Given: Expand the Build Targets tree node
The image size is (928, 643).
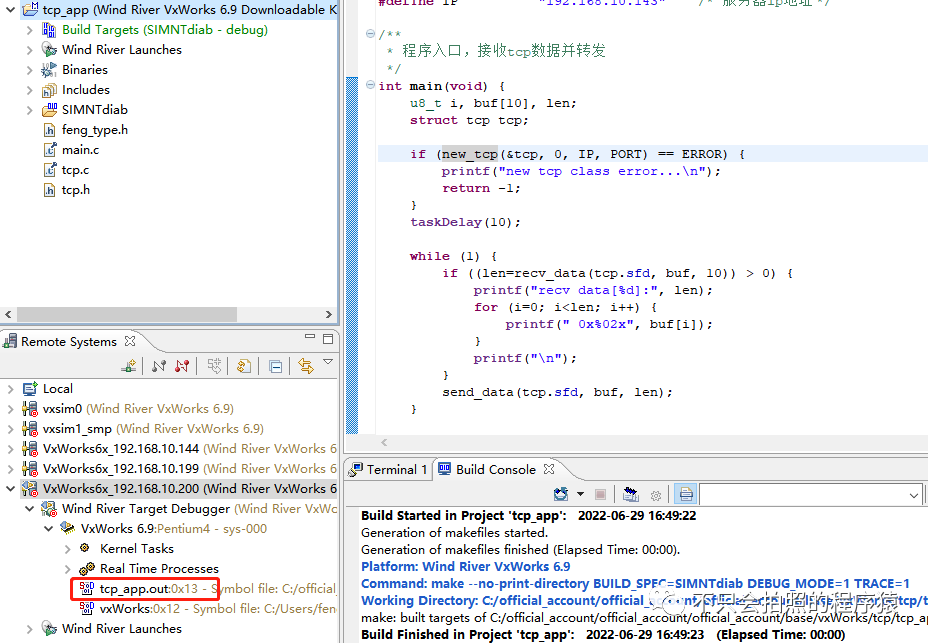Looking at the screenshot, I should (x=31, y=30).
